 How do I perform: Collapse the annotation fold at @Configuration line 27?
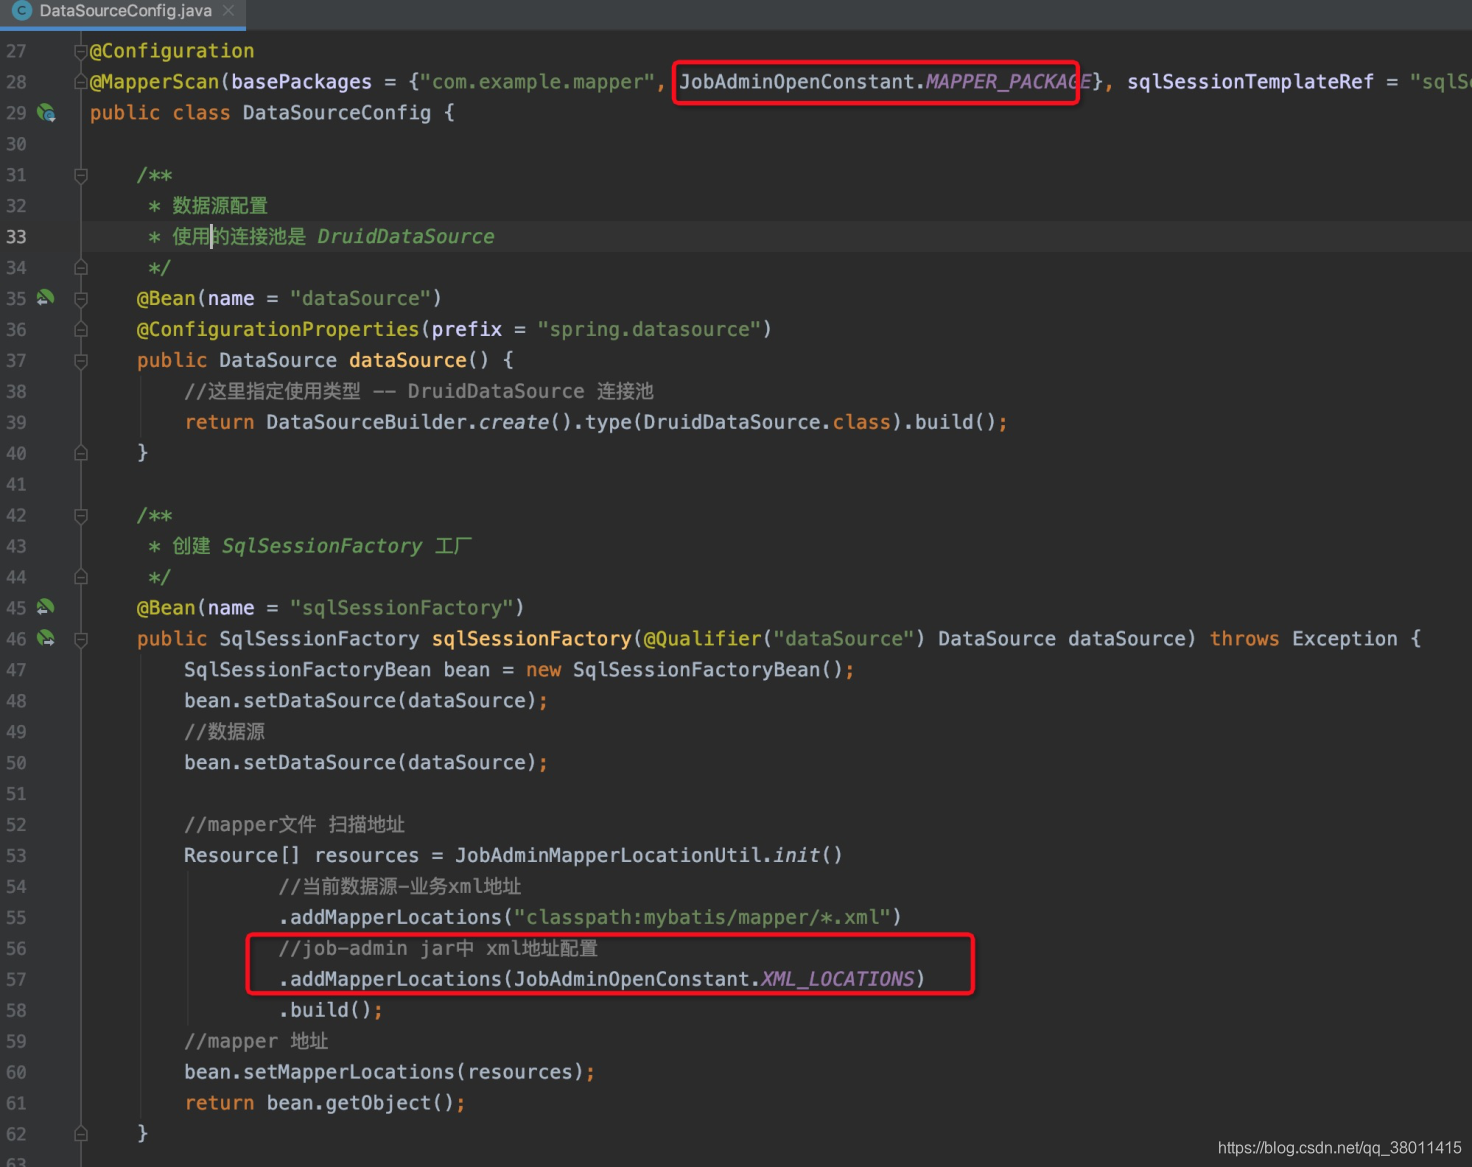coord(81,51)
